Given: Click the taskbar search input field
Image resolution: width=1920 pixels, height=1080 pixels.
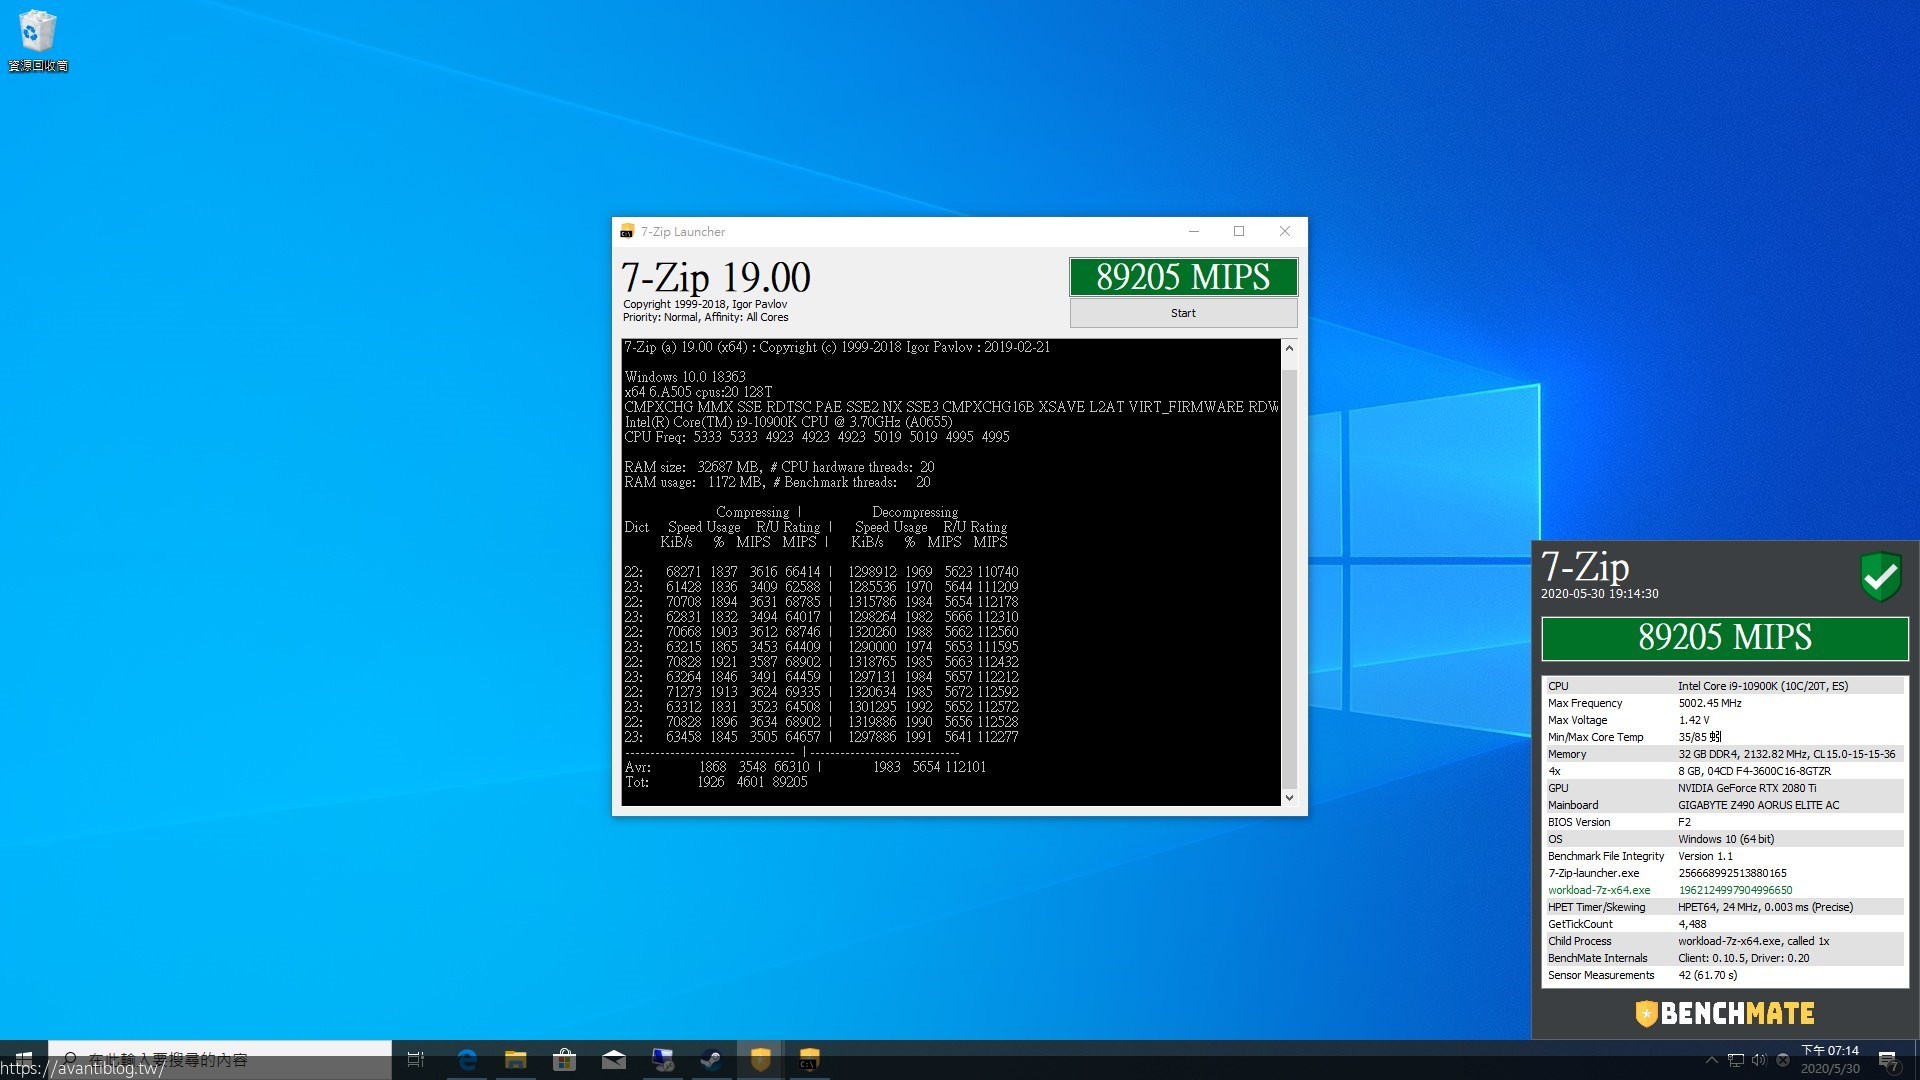Looking at the screenshot, I should pos(220,1060).
